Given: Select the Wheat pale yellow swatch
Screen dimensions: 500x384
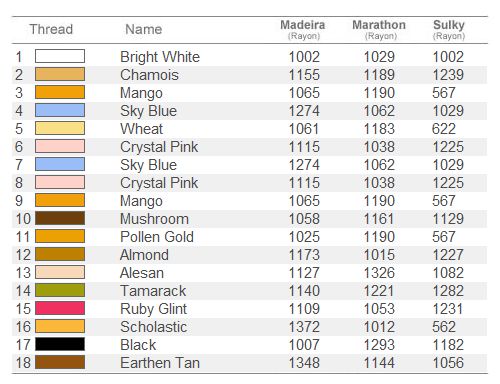Looking at the screenshot, I should [60, 128].
